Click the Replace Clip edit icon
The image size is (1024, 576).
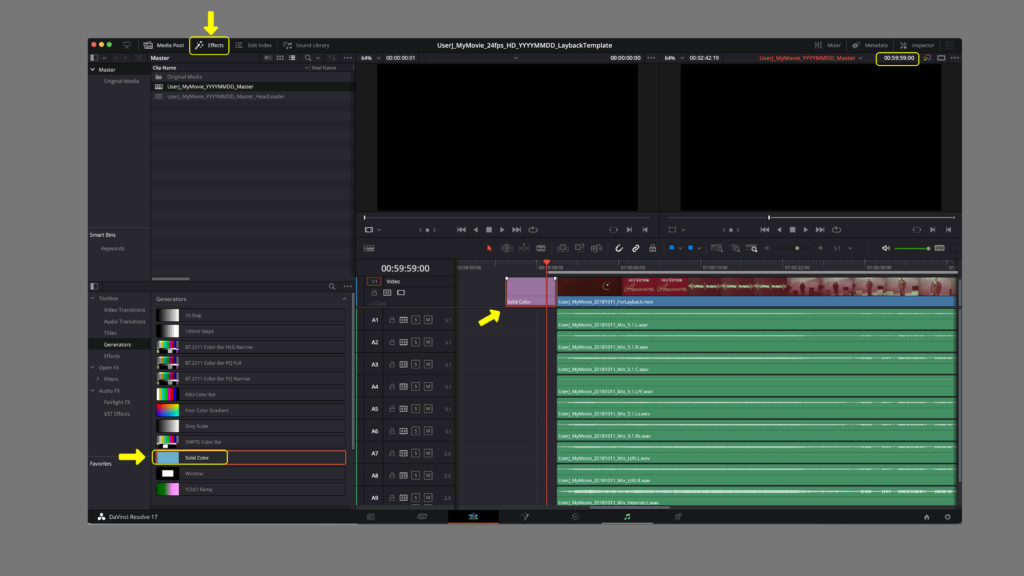(x=596, y=248)
